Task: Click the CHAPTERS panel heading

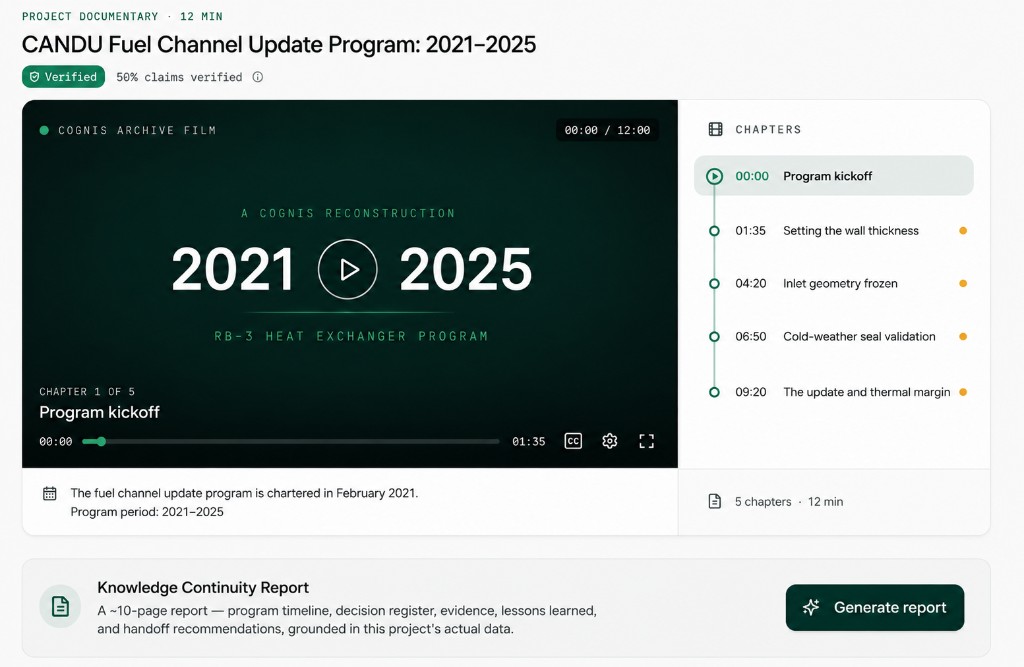Action: [x=768, y=129]
